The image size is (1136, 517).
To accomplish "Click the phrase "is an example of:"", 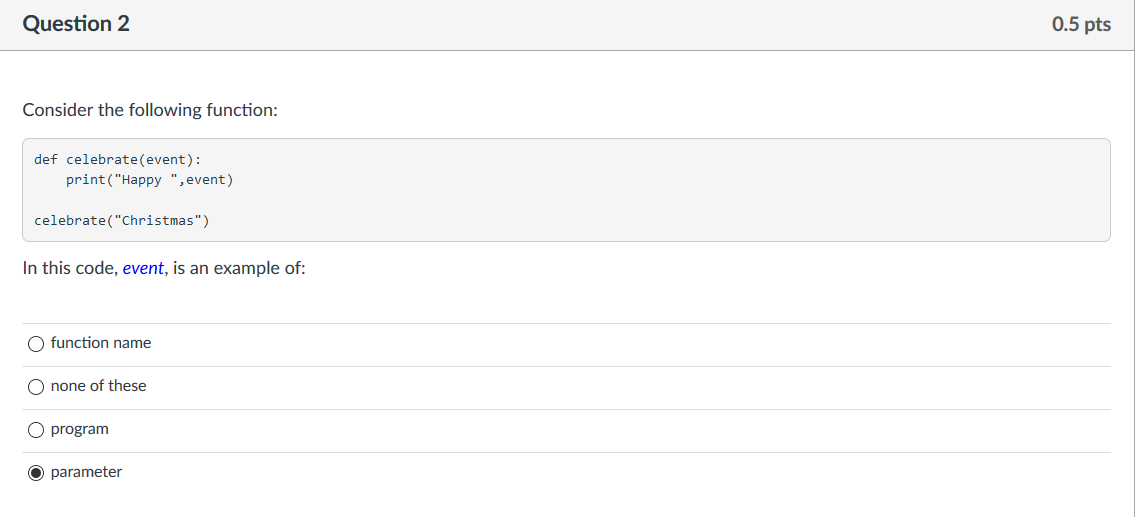I will pos(240,269).
